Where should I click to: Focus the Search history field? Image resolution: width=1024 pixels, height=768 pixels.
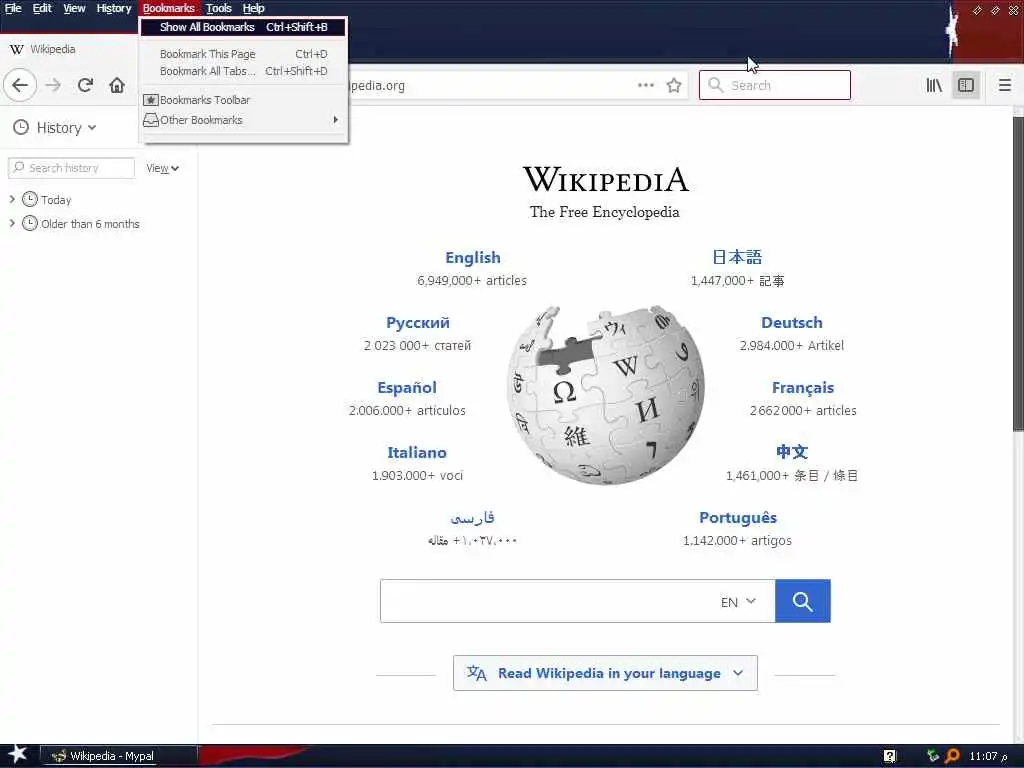72,168
